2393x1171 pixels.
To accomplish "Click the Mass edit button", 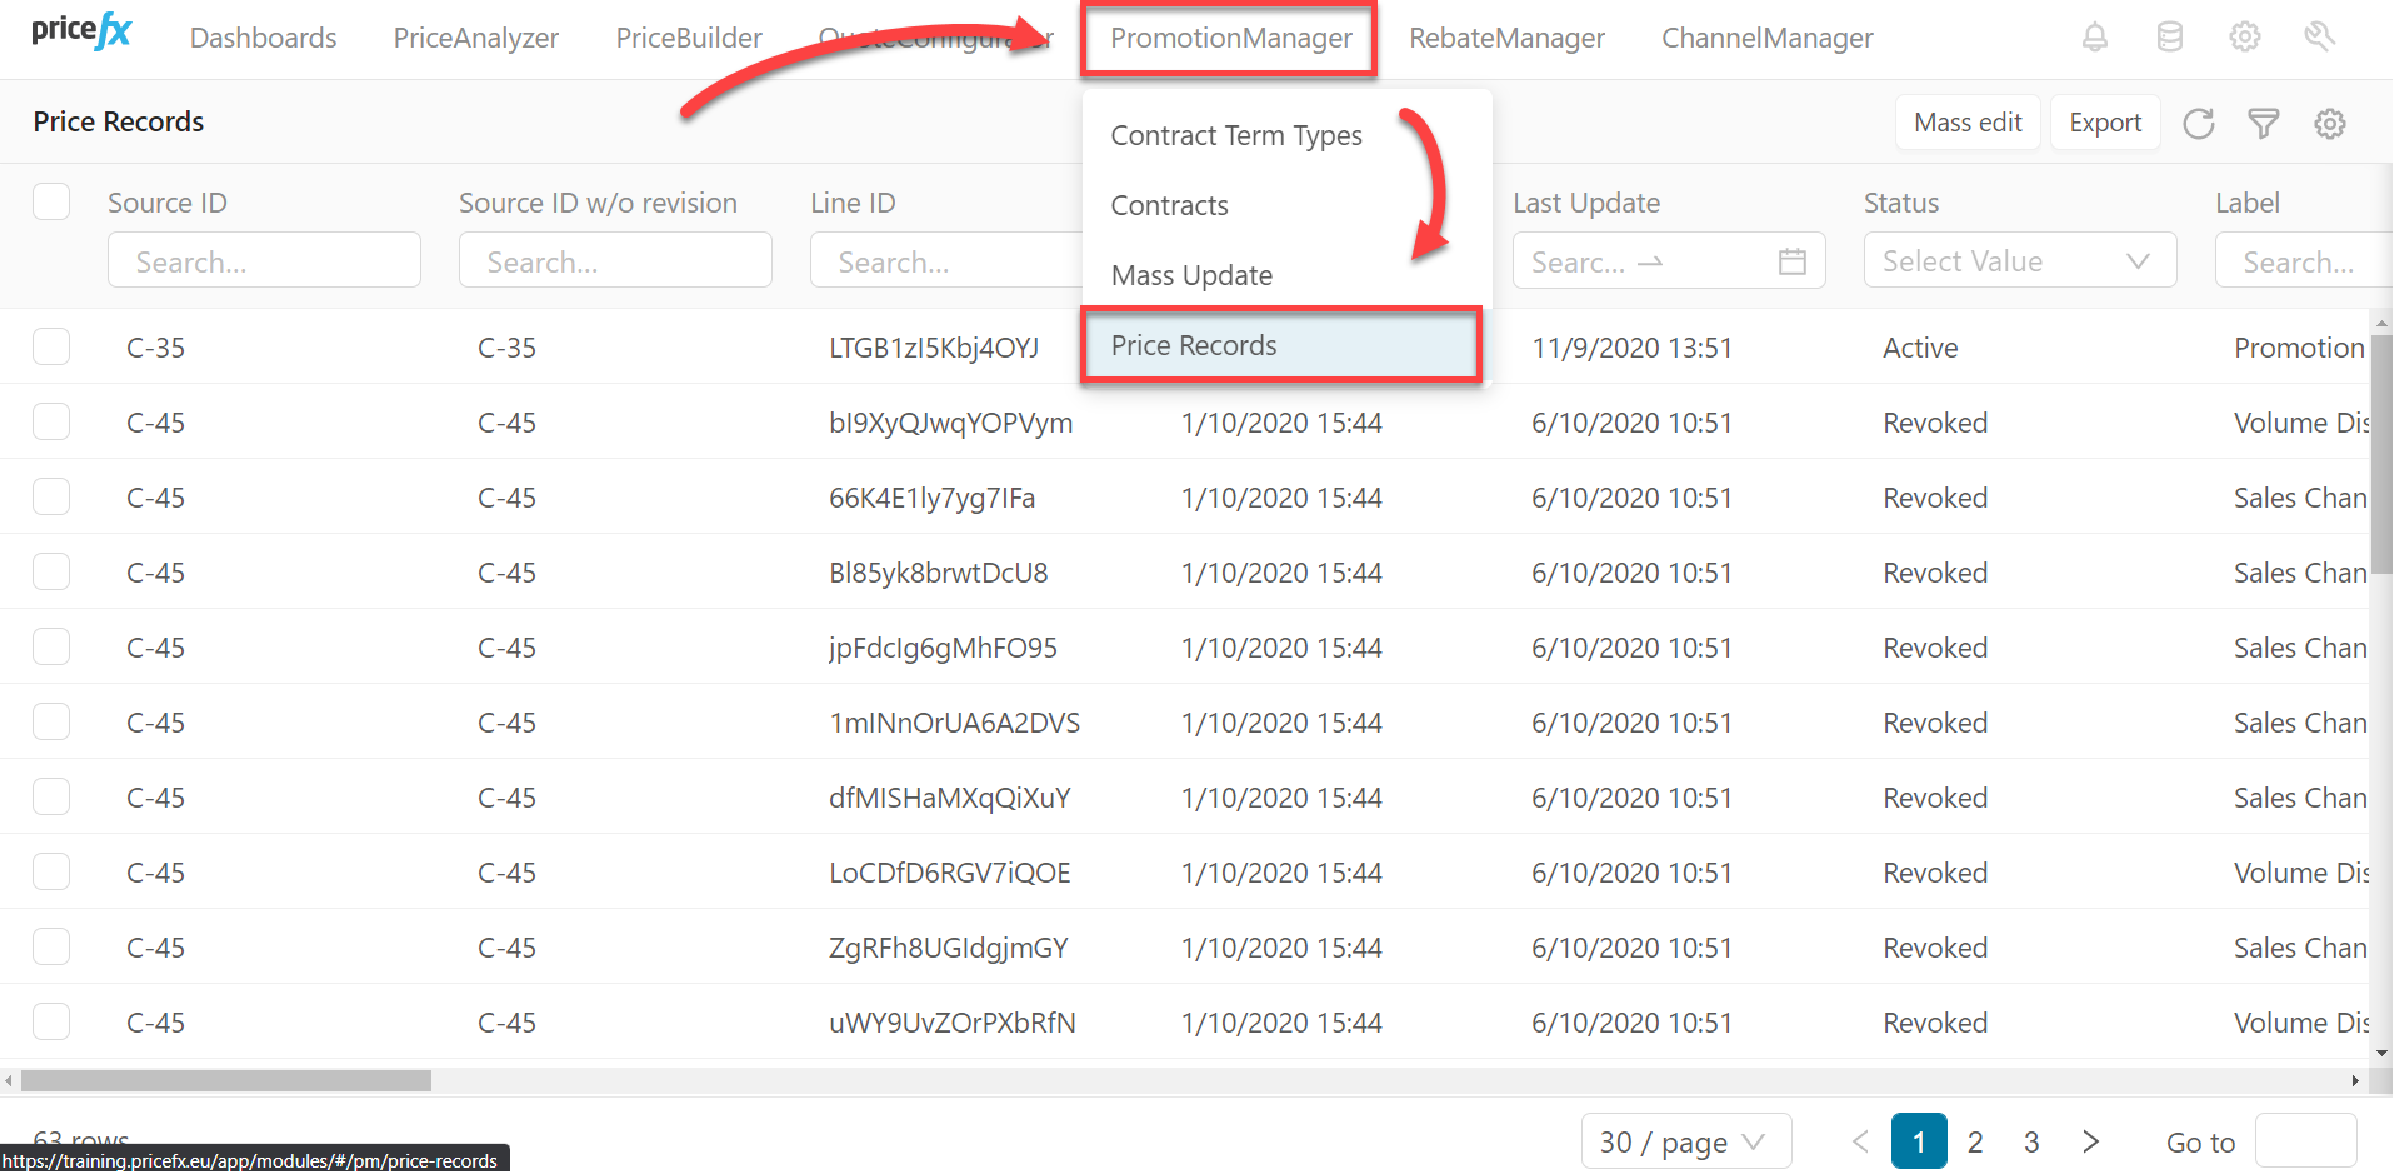I will pos(1967,122).
